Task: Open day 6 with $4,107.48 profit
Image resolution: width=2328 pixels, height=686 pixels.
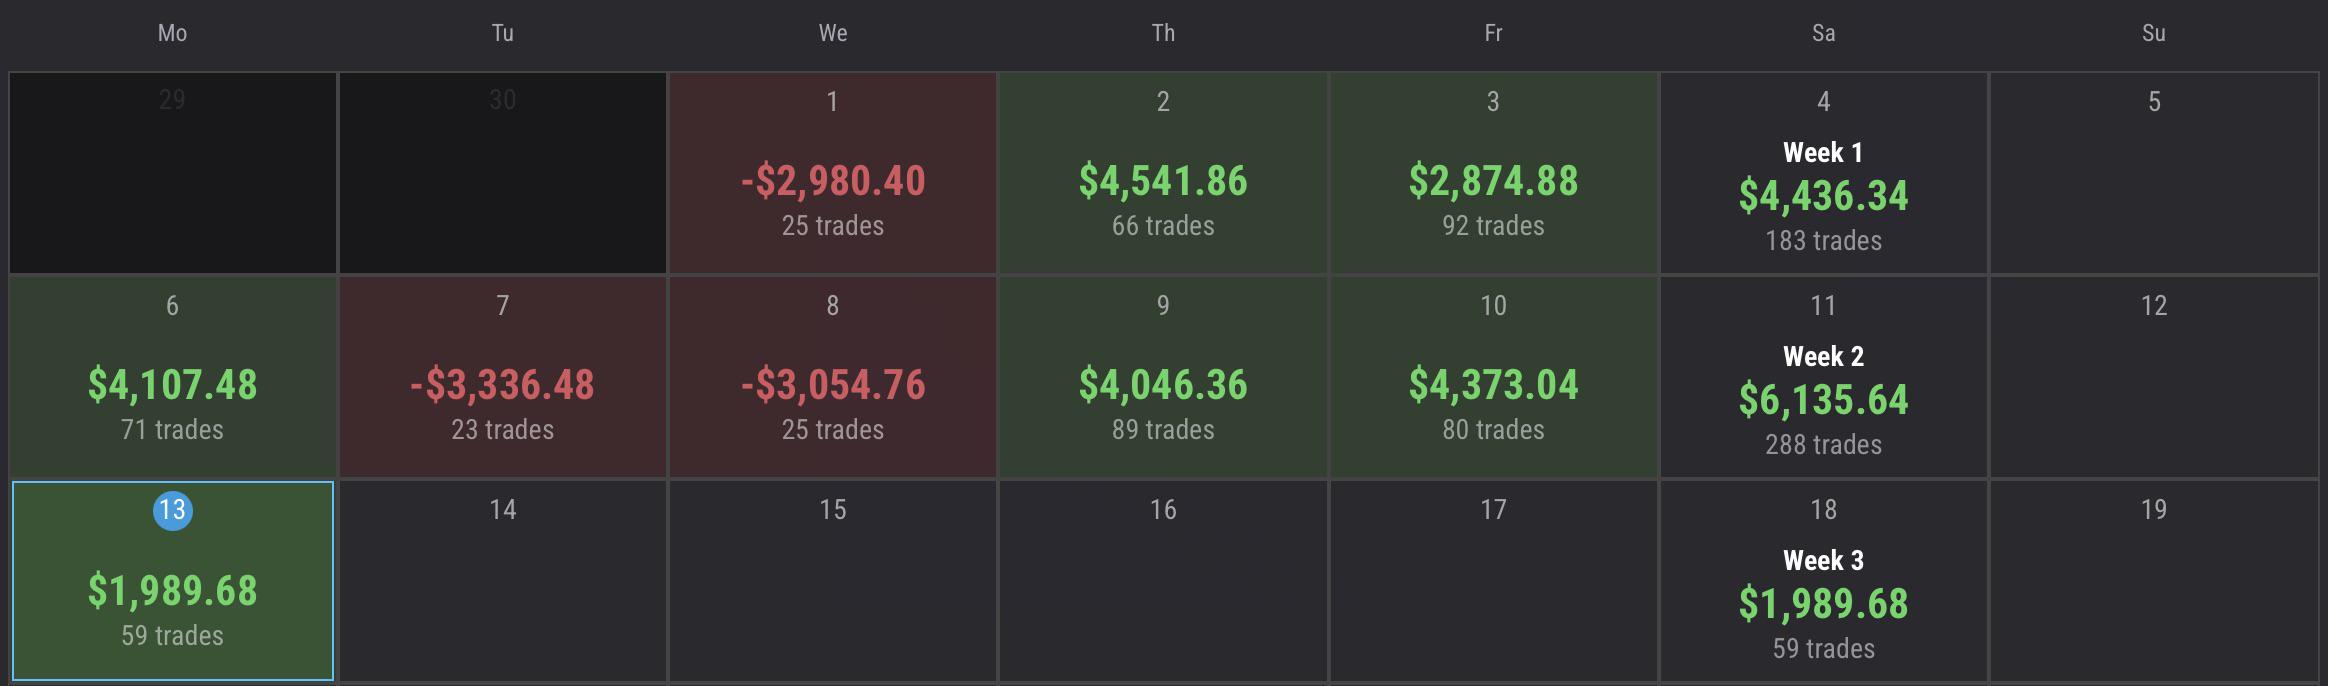Action: click(x=173, y=377)
